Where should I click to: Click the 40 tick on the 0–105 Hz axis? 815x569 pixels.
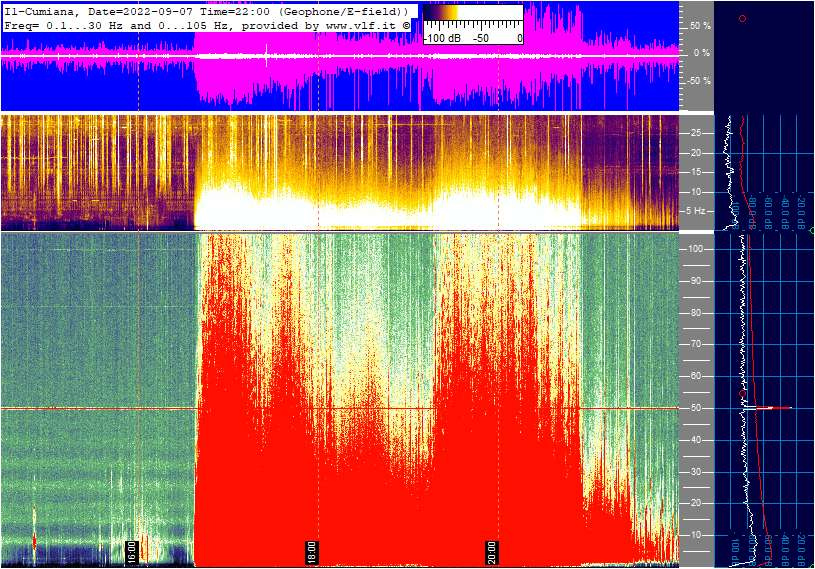(x=695, y=440)
